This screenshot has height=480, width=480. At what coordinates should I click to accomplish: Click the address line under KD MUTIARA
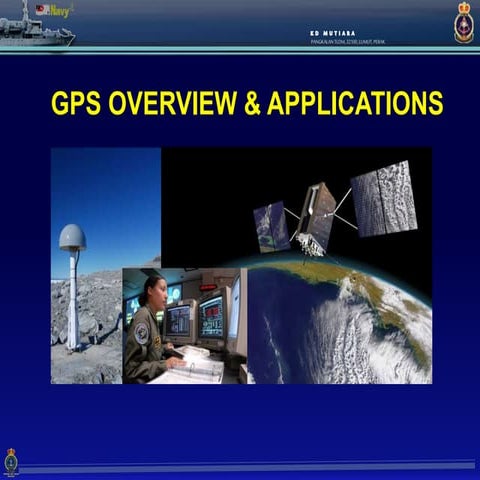click(x=348, y=42)
